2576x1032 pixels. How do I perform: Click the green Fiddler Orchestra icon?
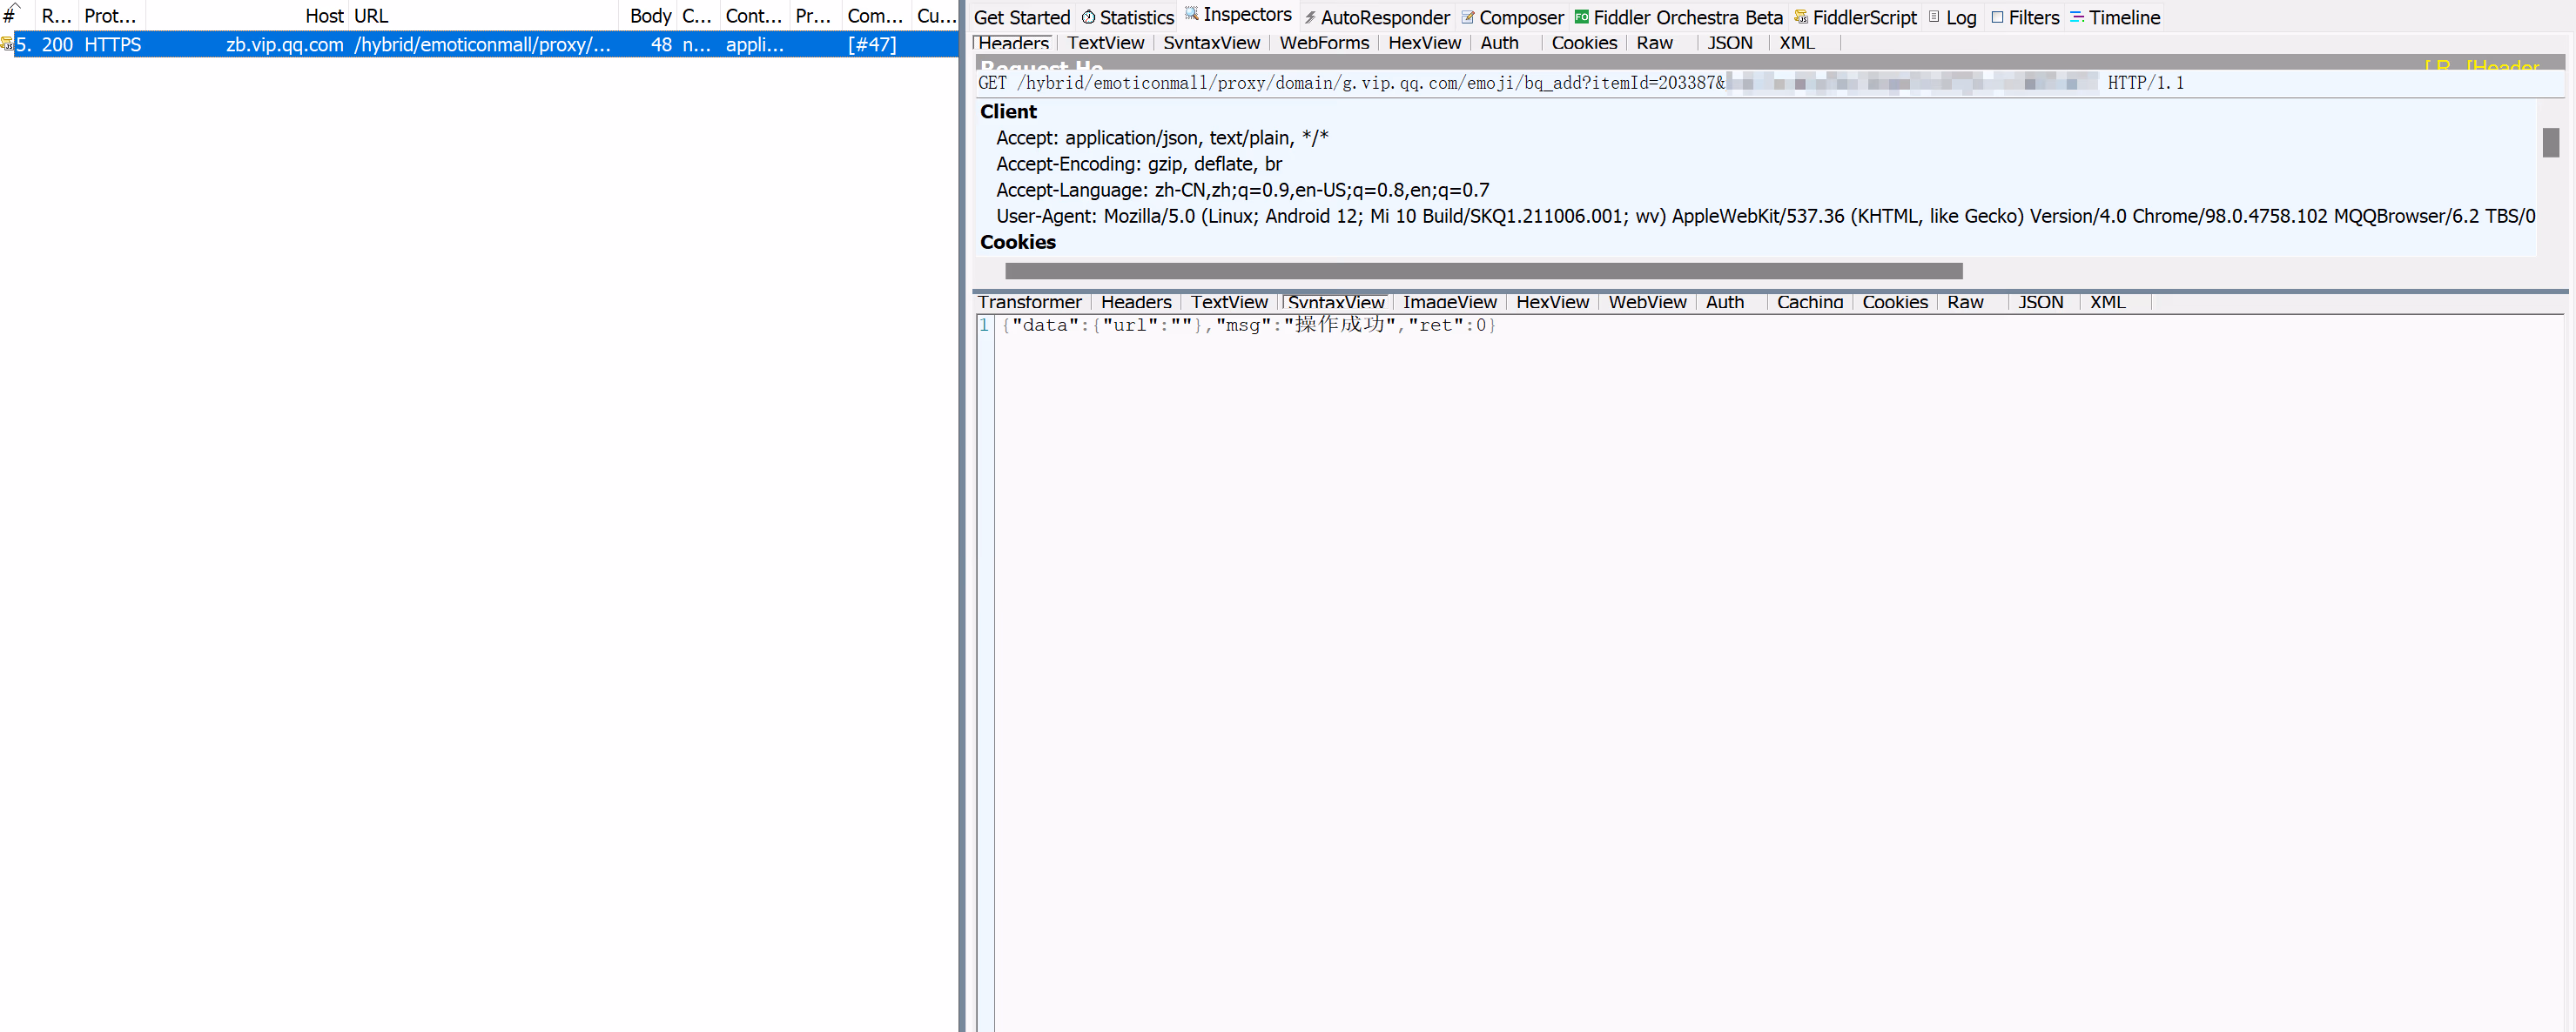1581,17
